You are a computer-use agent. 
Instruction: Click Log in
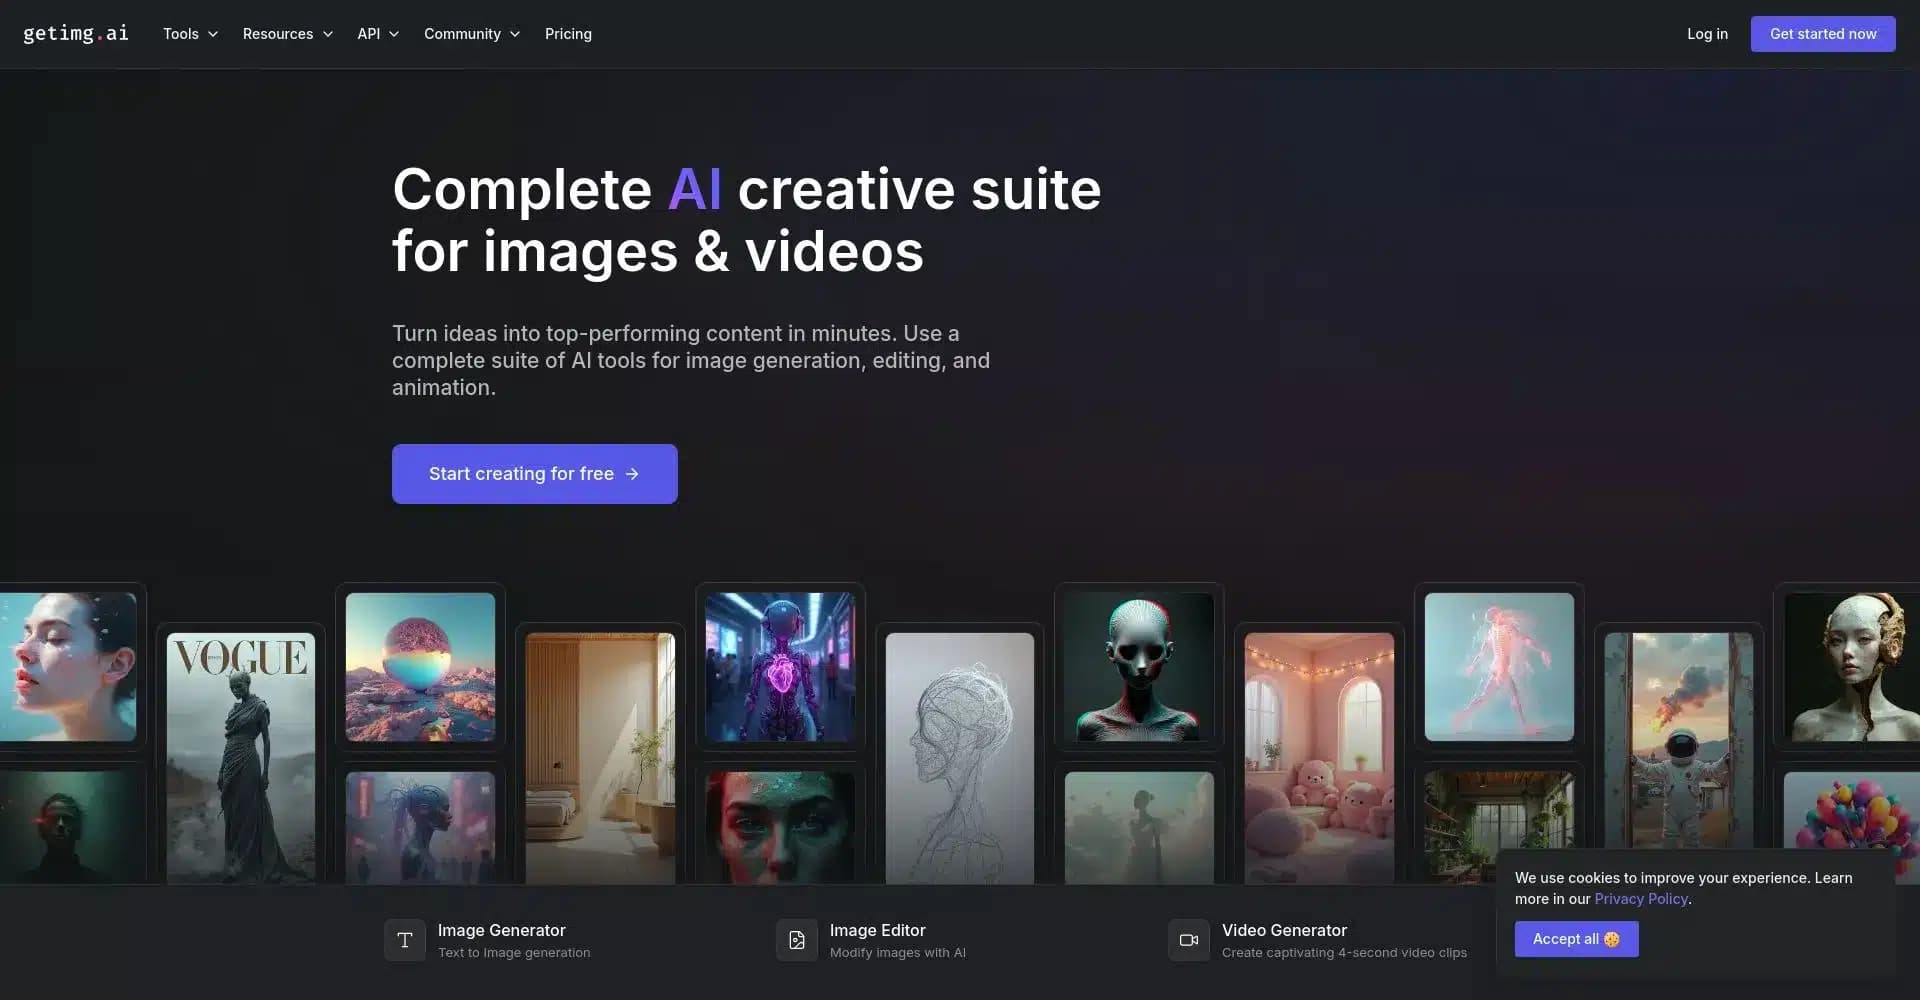[1707, 33]
